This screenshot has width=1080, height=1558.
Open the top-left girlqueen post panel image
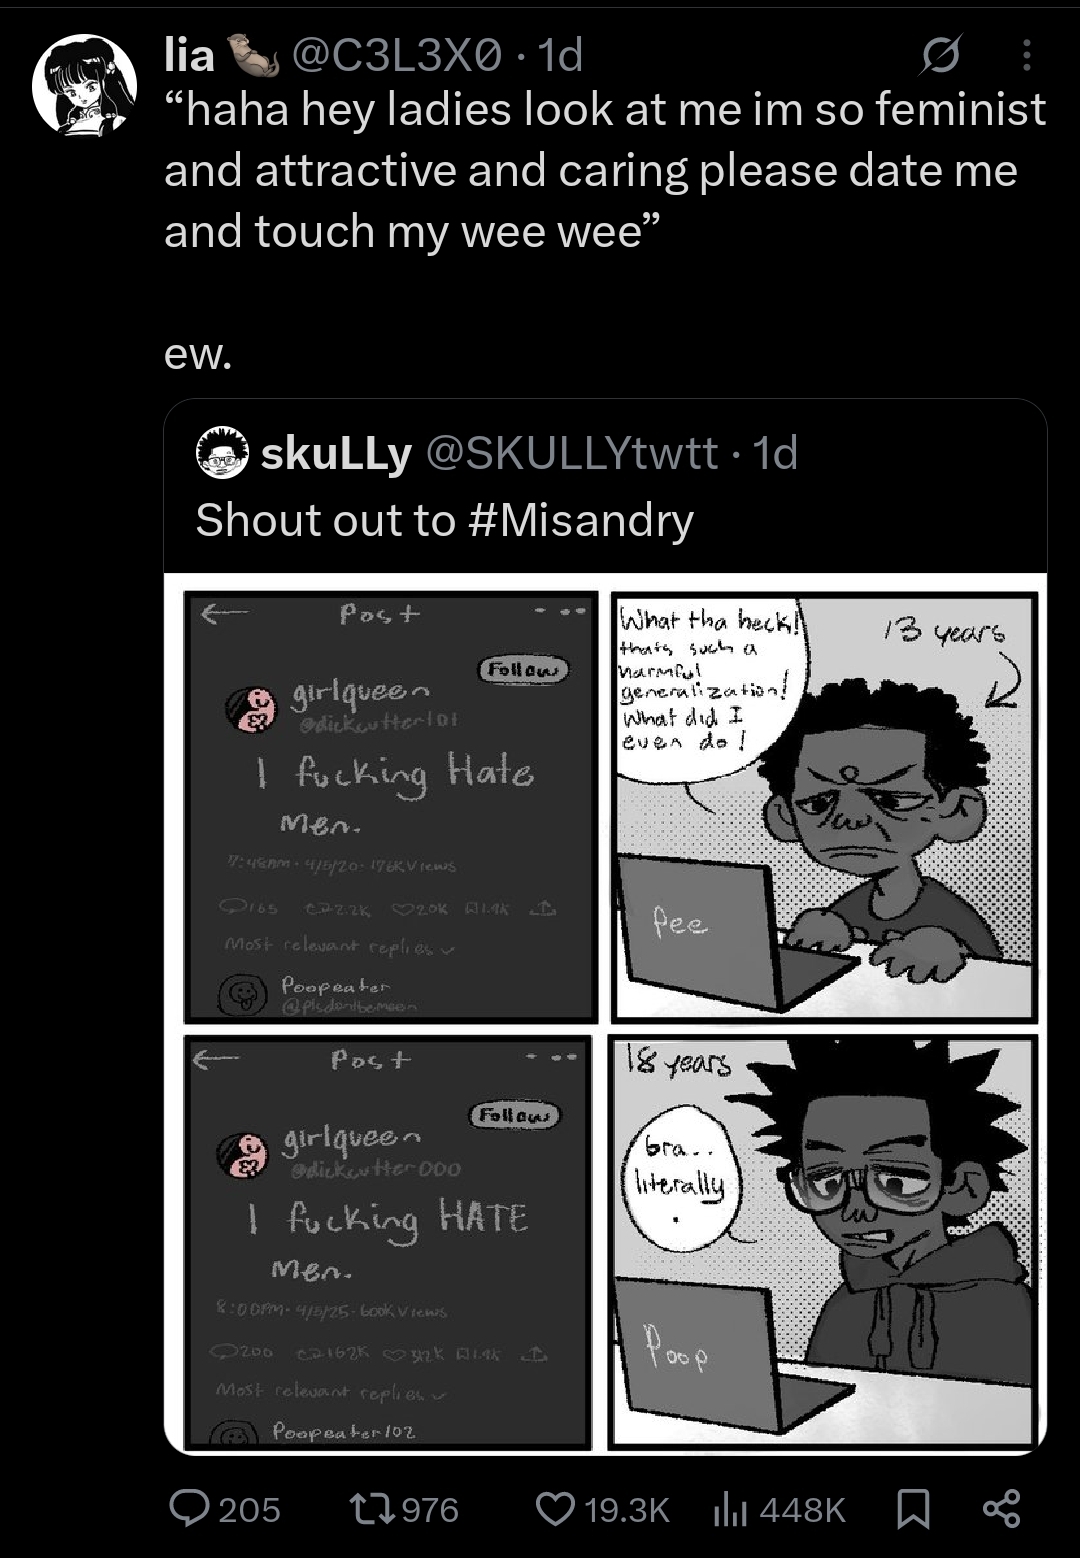coord(391,807)
